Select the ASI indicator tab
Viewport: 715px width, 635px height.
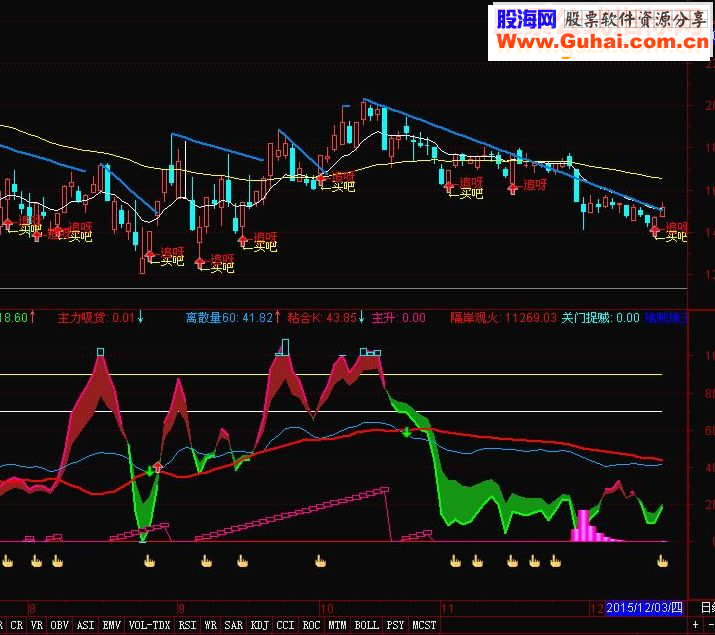pos(86,625)
